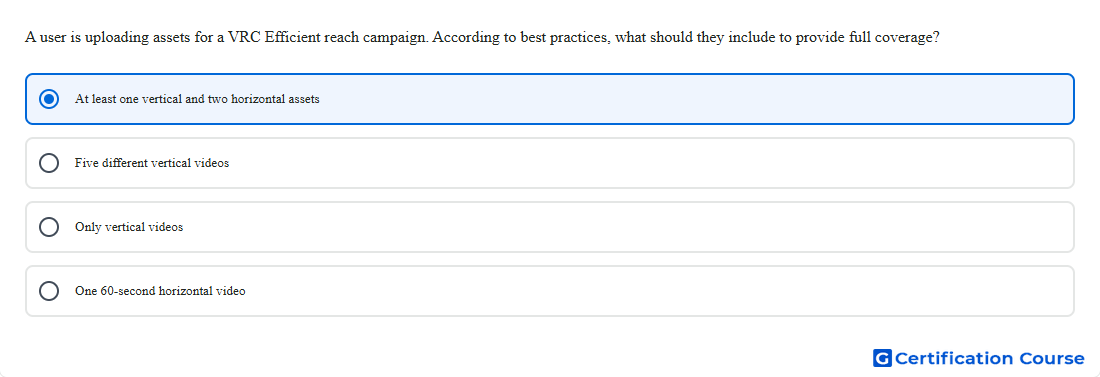Select the 'Five different vertical videos' radio button
The image size is (1100, 377).
(49, 163)
